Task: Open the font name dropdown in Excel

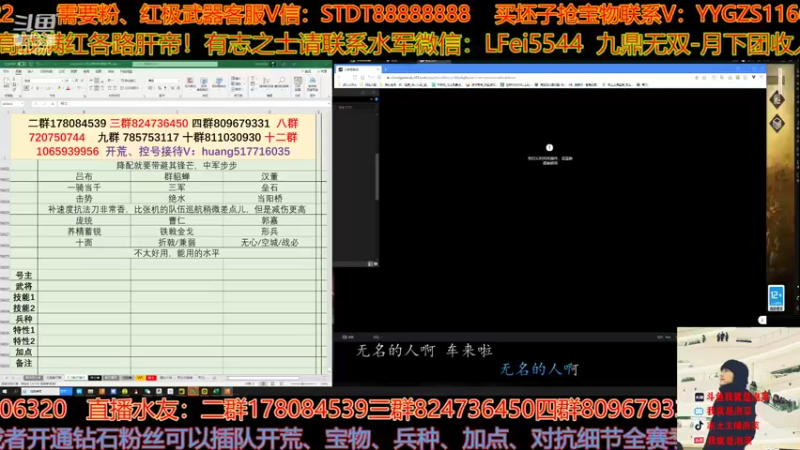Action: (62, 81)
